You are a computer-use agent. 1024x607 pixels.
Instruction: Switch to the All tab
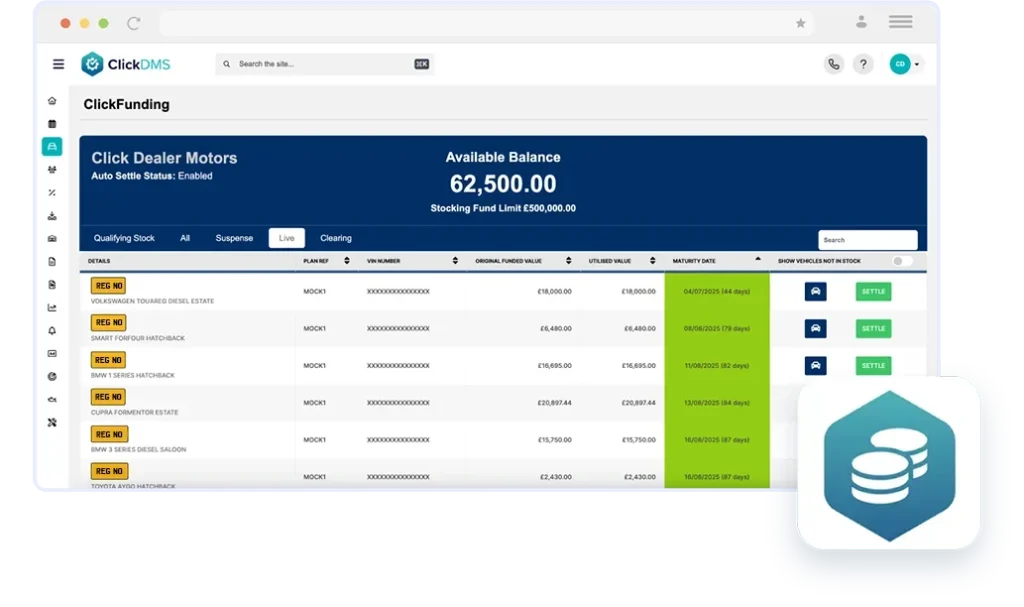tap(185, 238)
